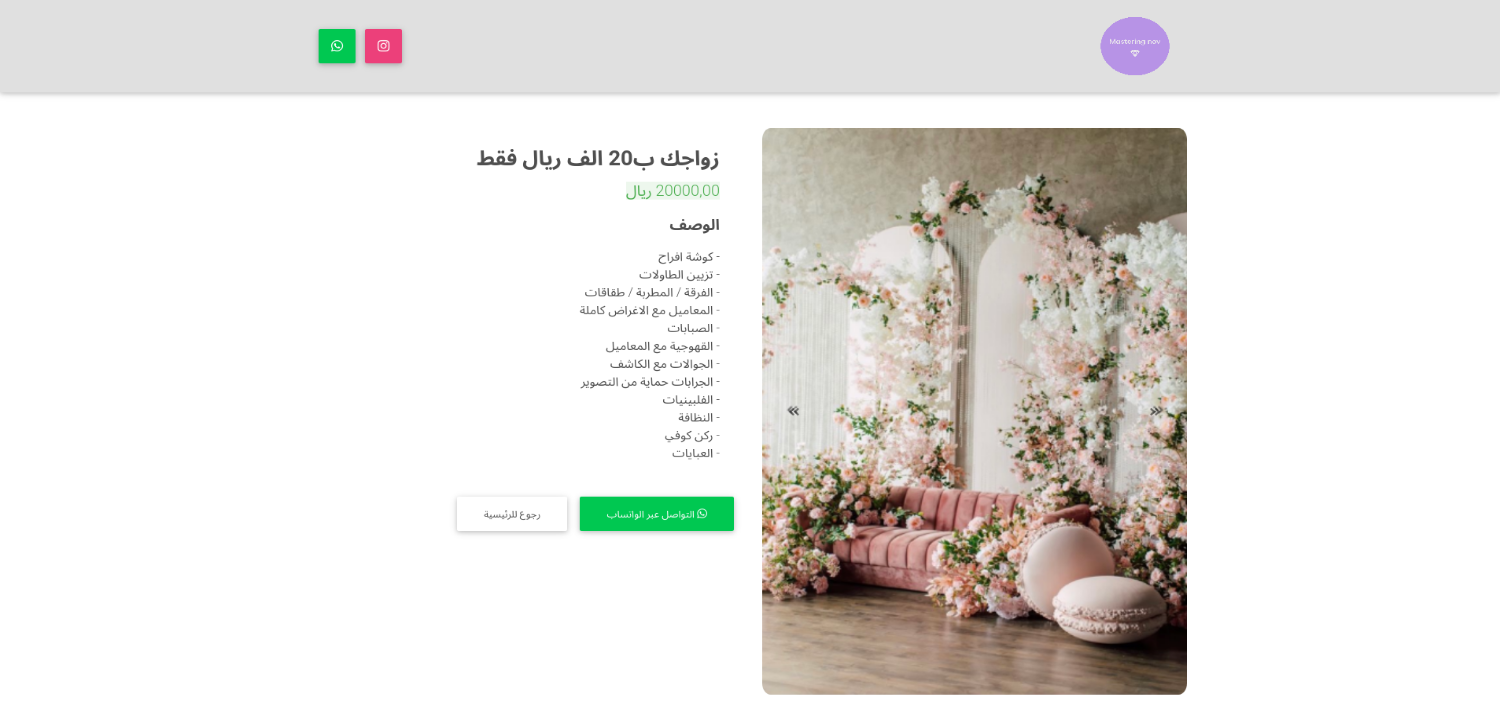Screen dimensions: 1500x720
Task: Click the line المعاميل مع الاغراض كاملة
Action: point(650,311)
